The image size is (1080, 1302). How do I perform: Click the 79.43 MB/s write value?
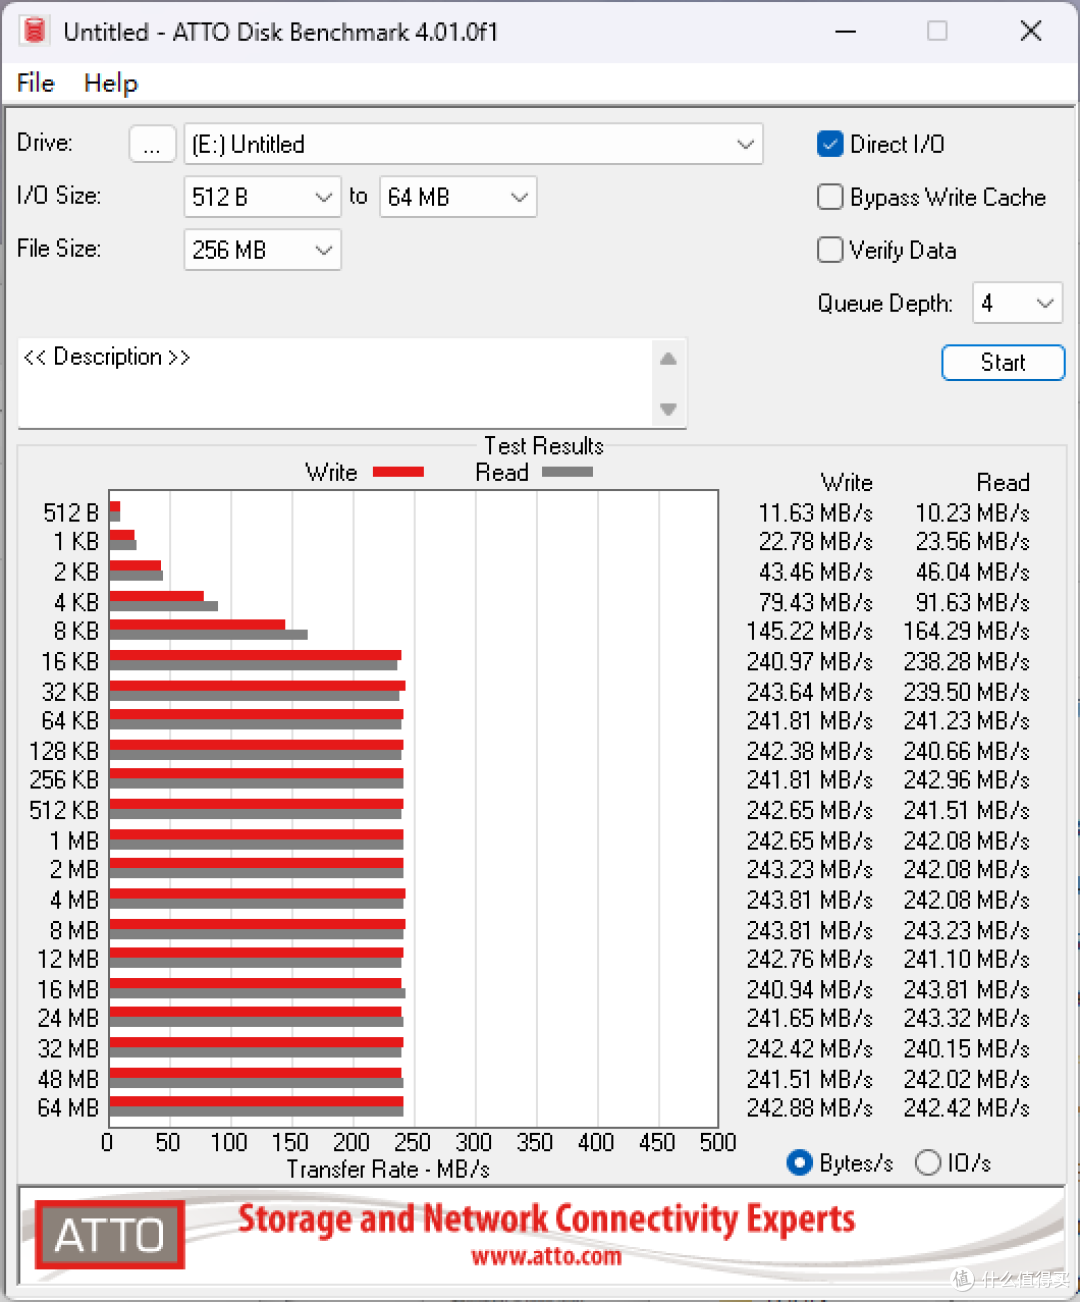click(815, 603)
